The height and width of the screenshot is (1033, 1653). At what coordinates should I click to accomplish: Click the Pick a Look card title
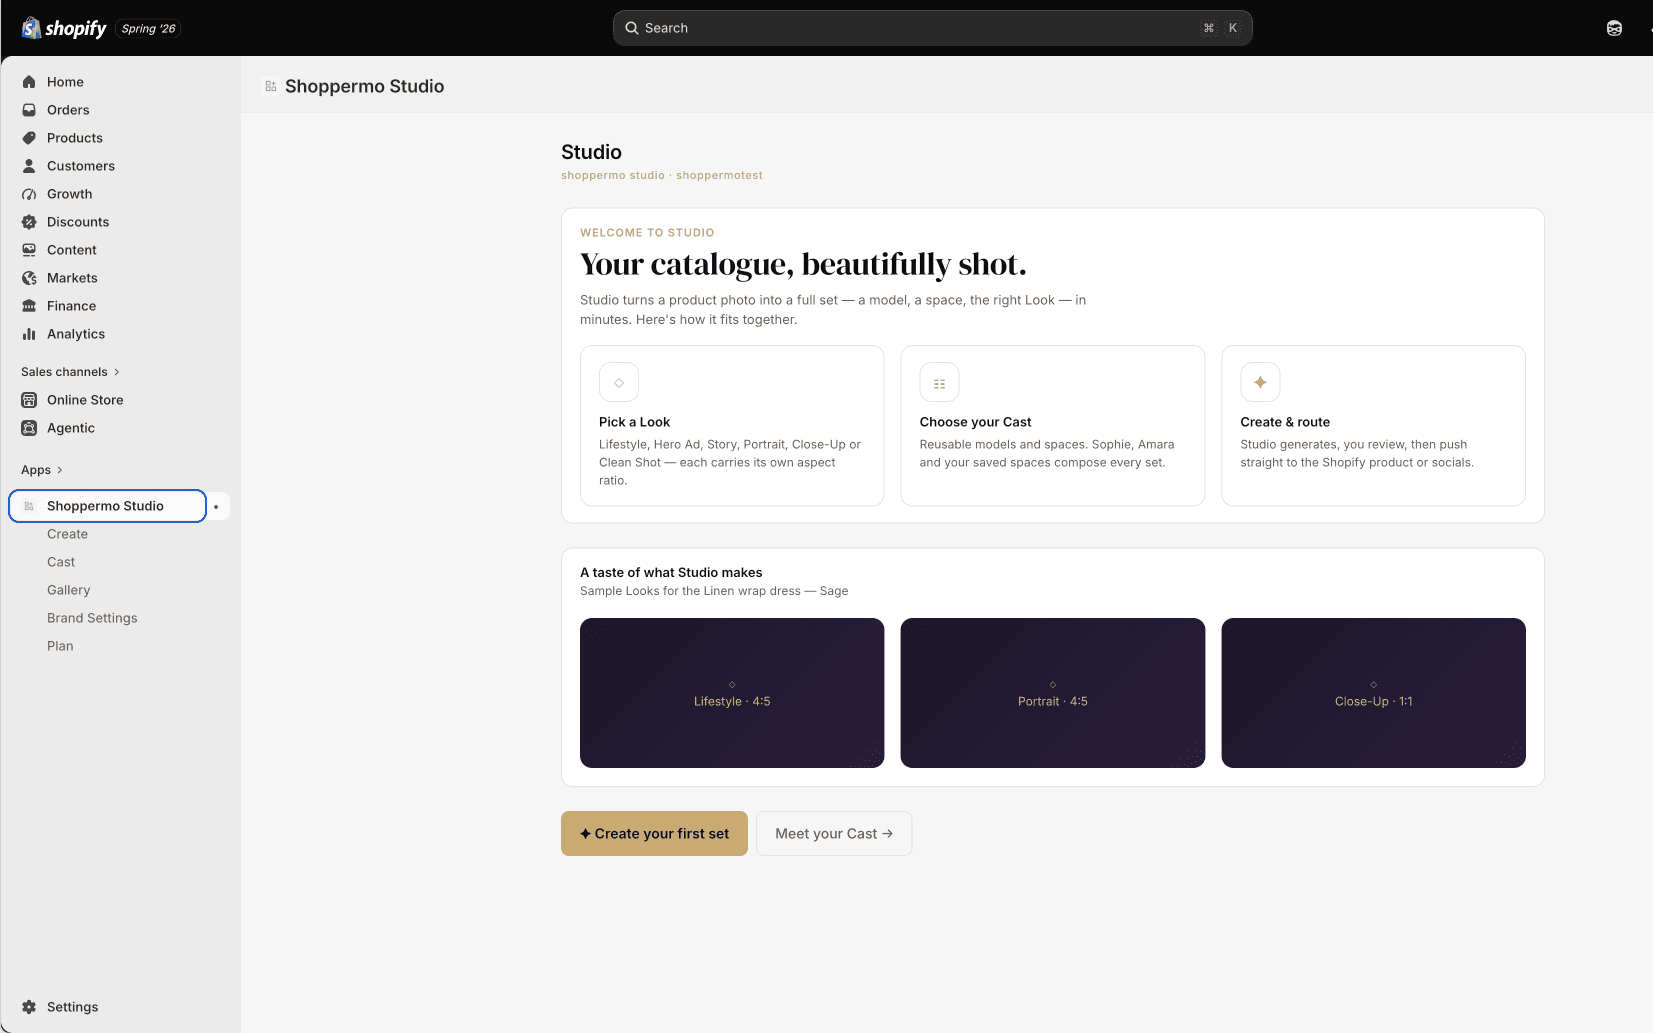634,422
